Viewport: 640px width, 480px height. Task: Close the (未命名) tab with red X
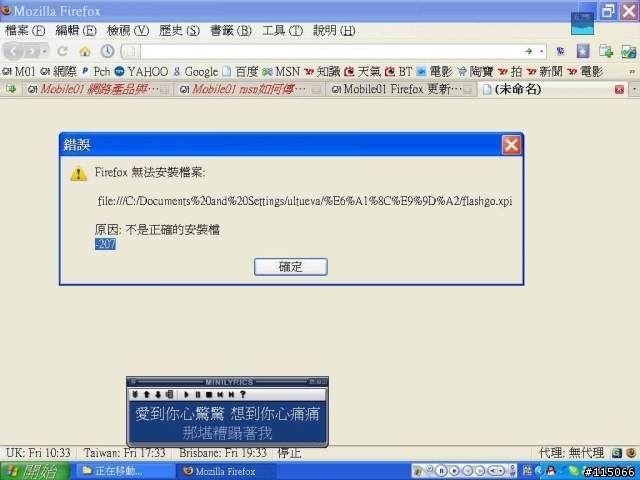click(x=619, y=89)
